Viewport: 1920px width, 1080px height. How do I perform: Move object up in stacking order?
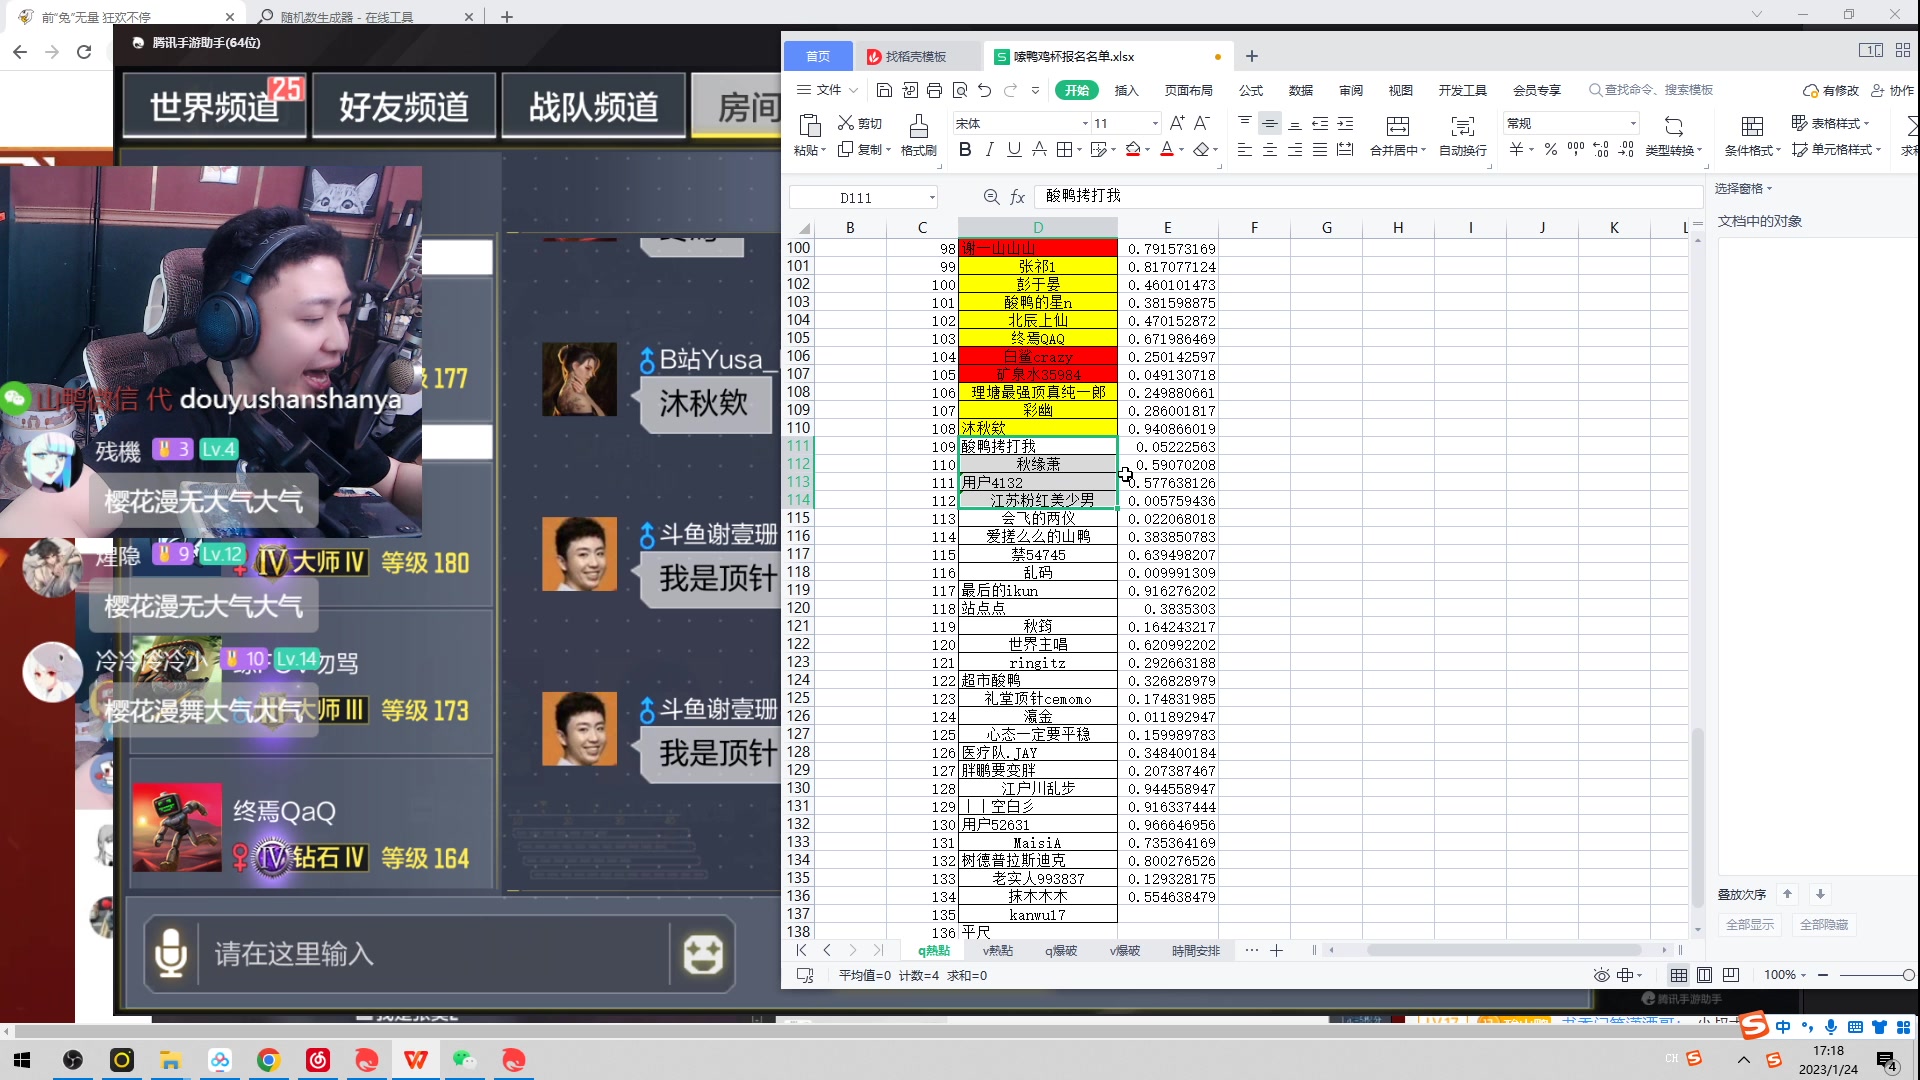click(x=1788, y=895)
